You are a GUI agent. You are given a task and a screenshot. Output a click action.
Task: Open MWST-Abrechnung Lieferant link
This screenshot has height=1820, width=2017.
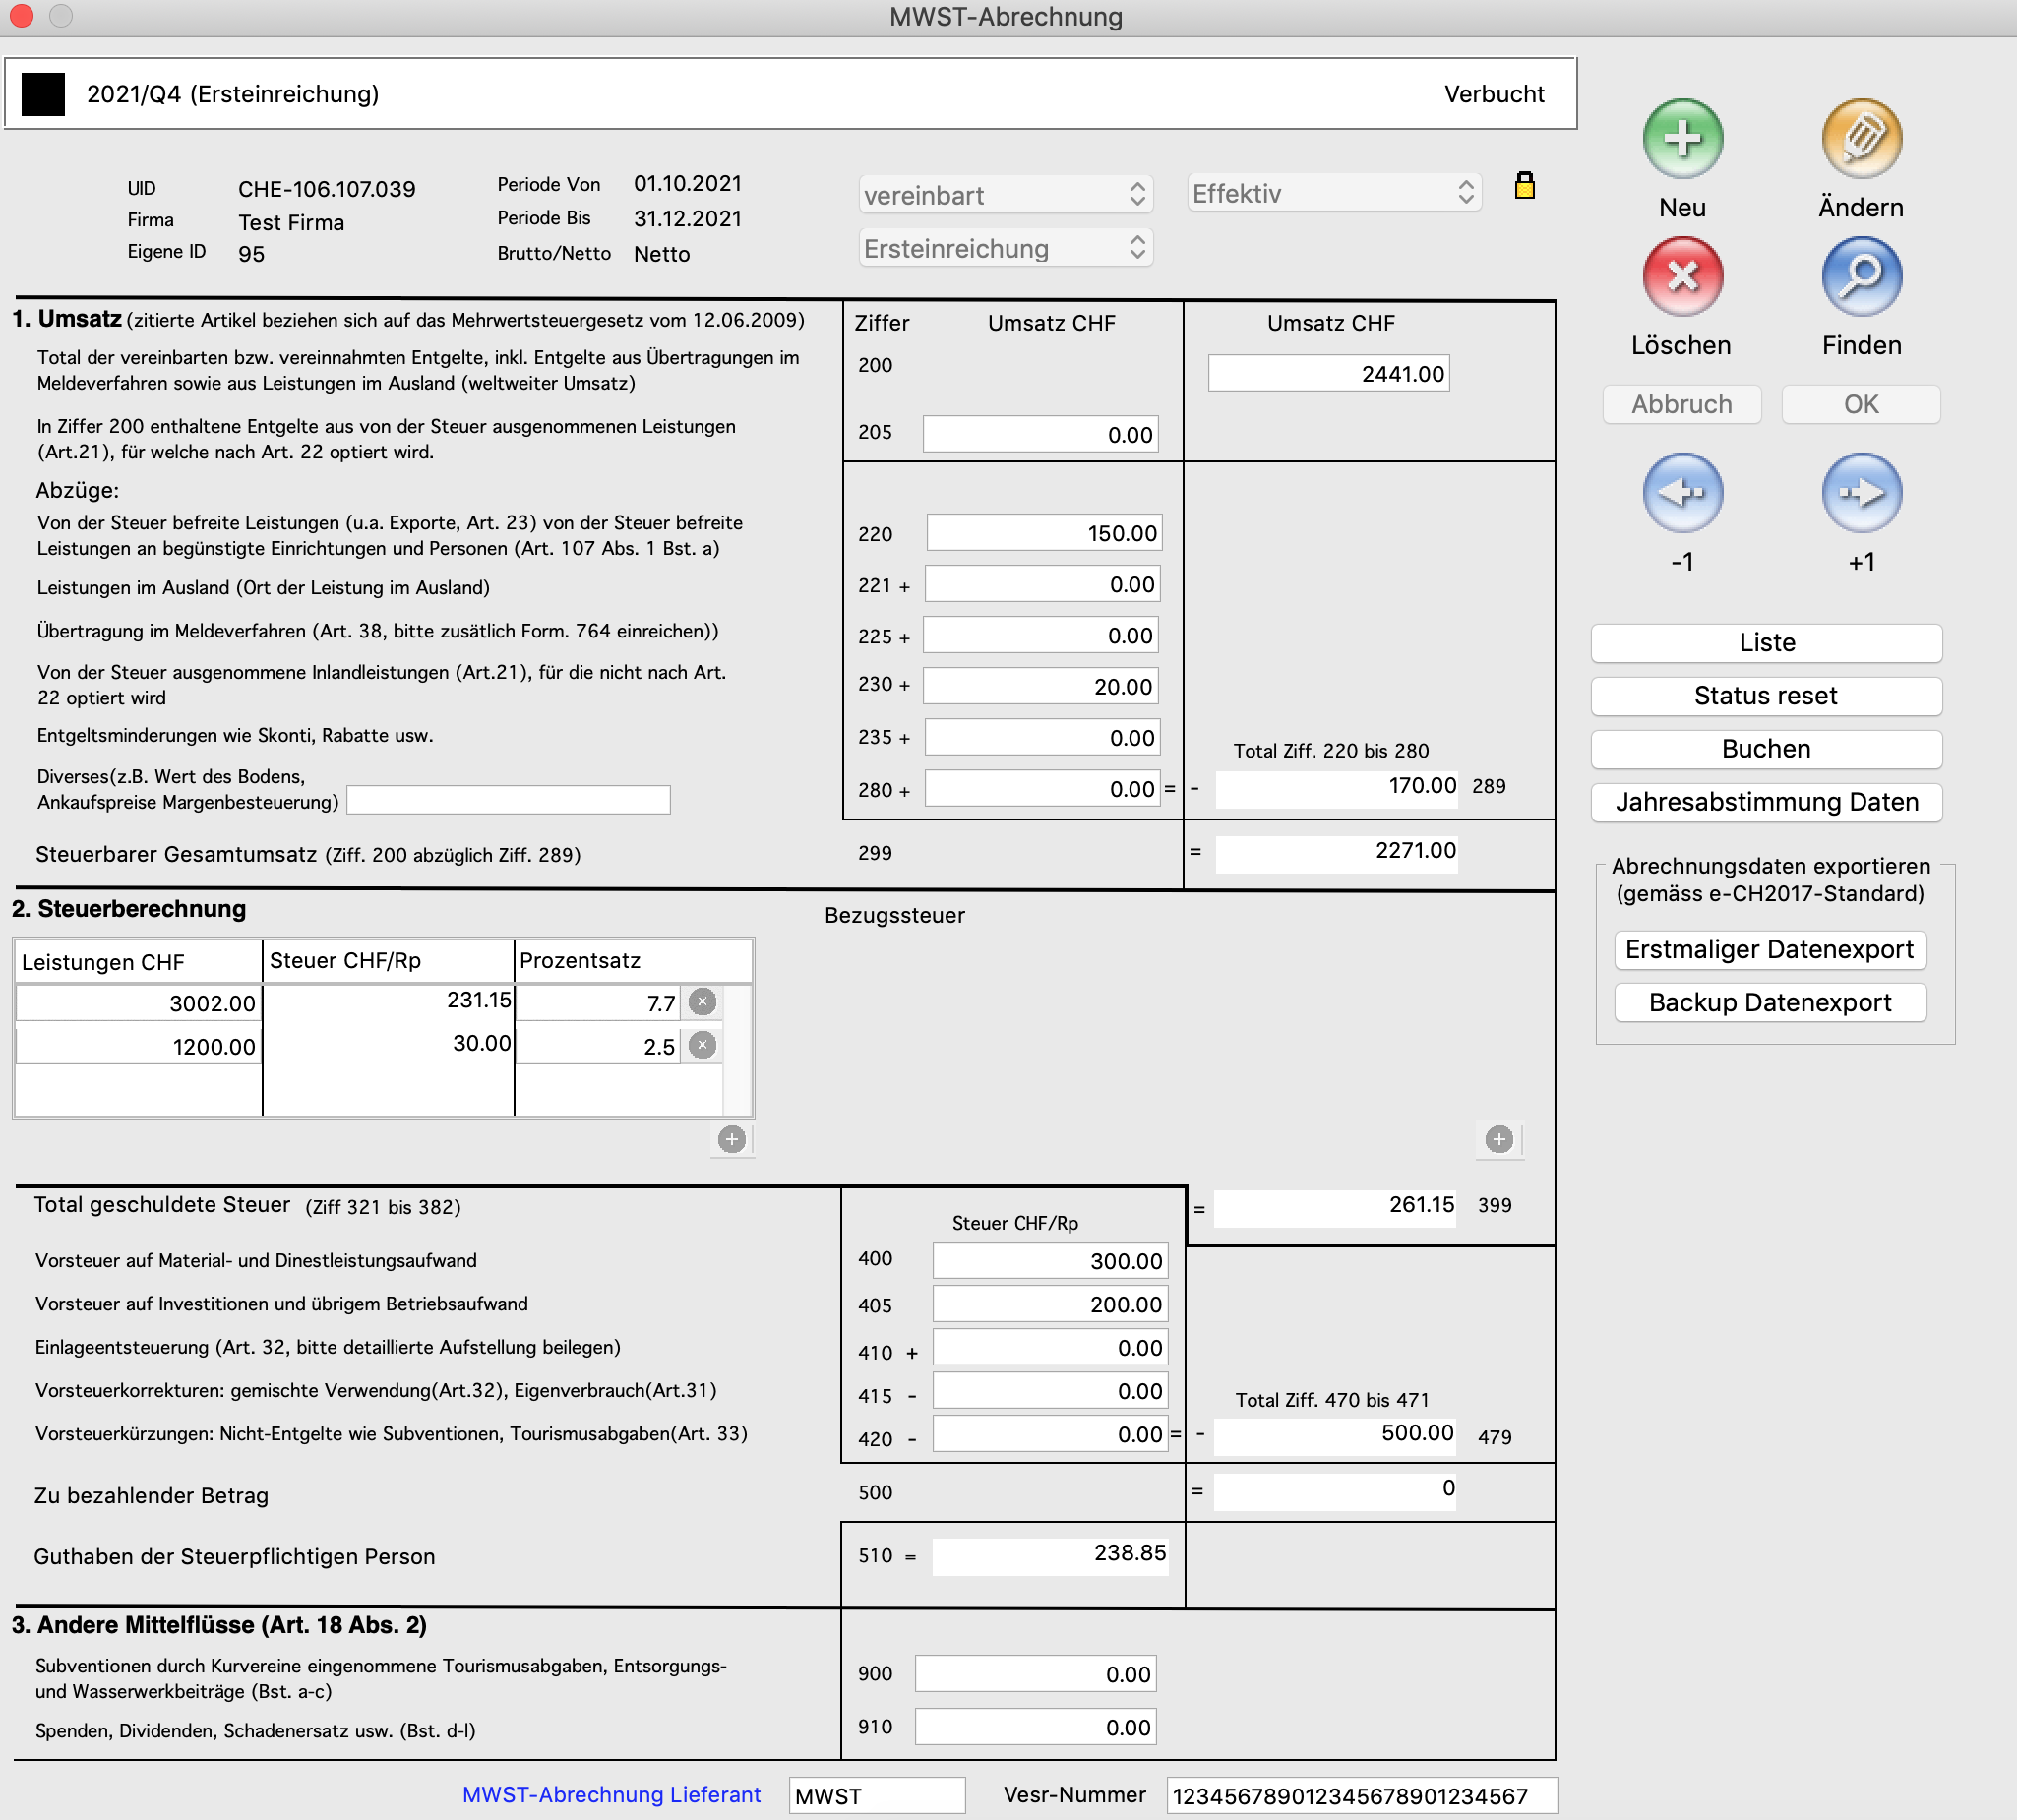click(611, 1795)
